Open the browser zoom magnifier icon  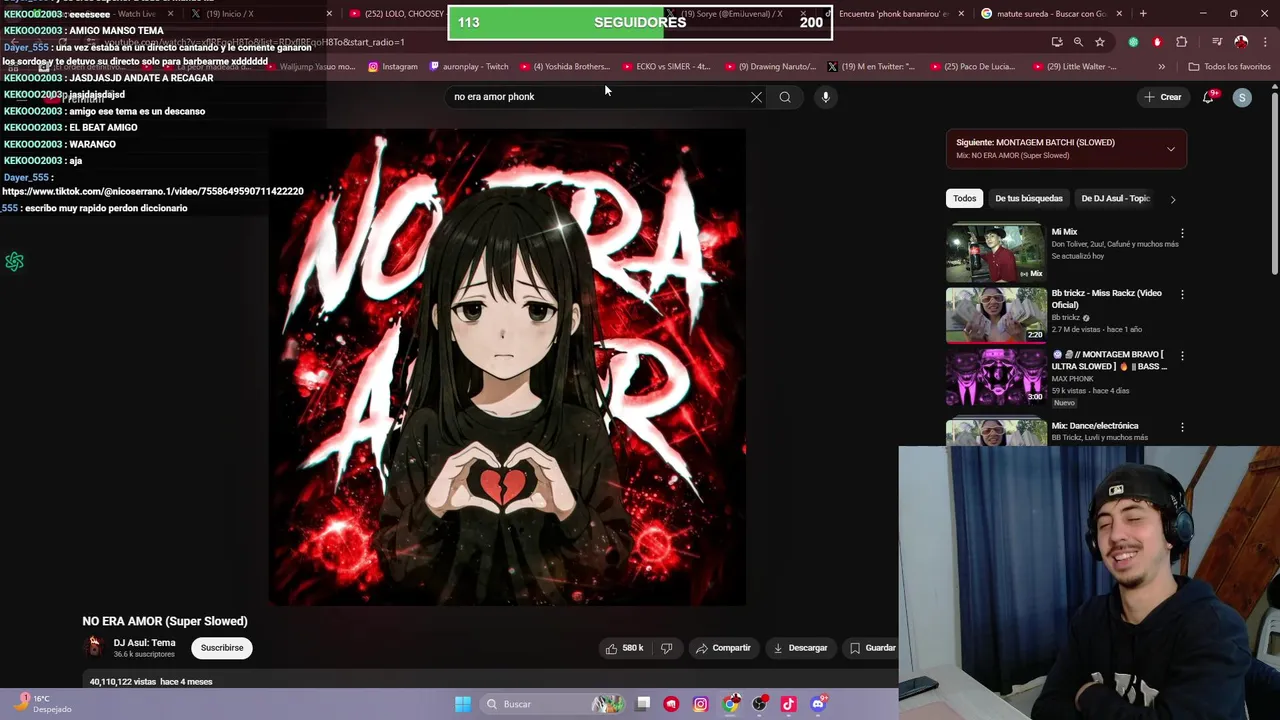[1078, 42]
